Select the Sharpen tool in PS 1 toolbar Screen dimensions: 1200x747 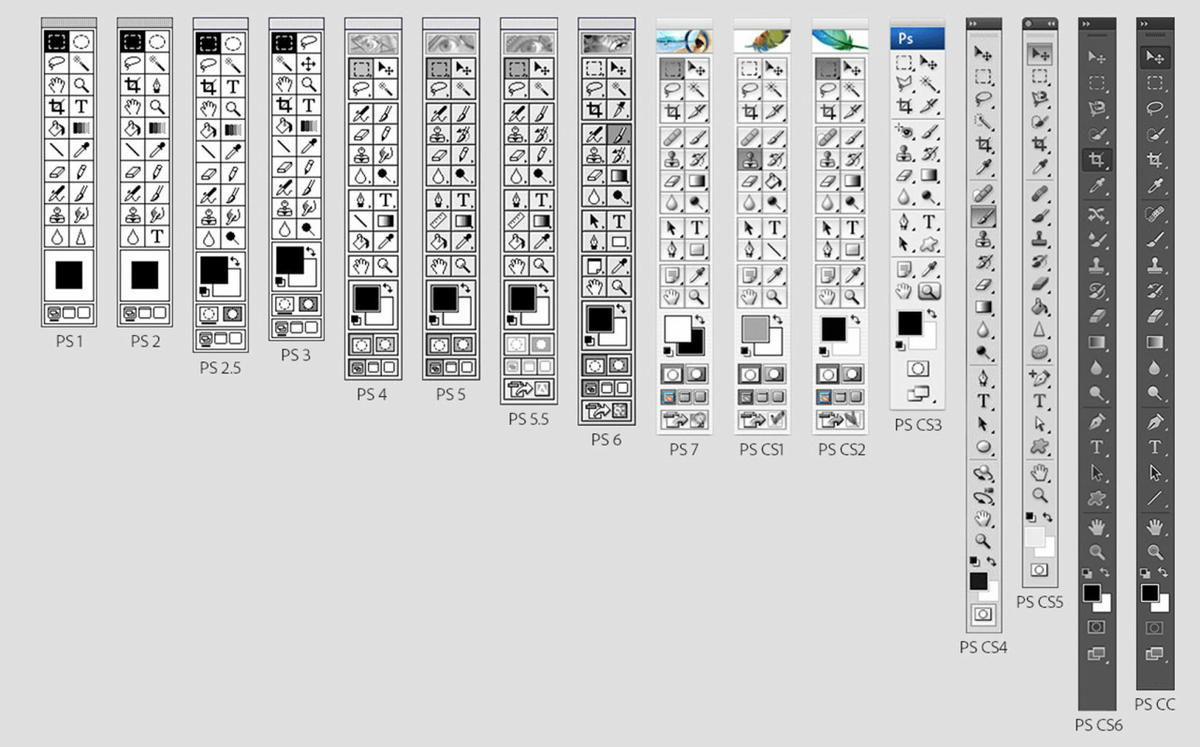(82, 236)
